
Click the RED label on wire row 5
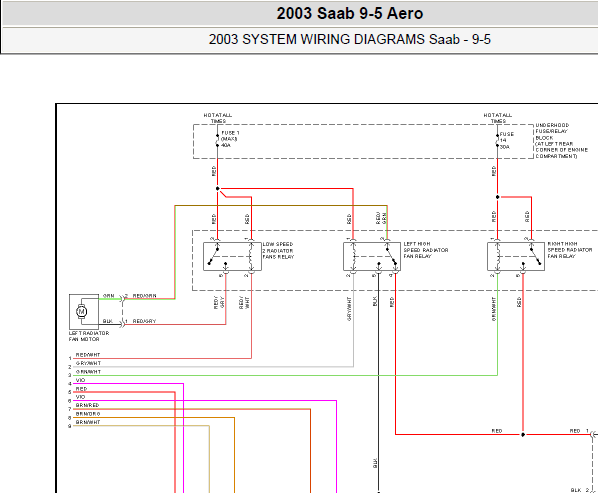(82, 389)
